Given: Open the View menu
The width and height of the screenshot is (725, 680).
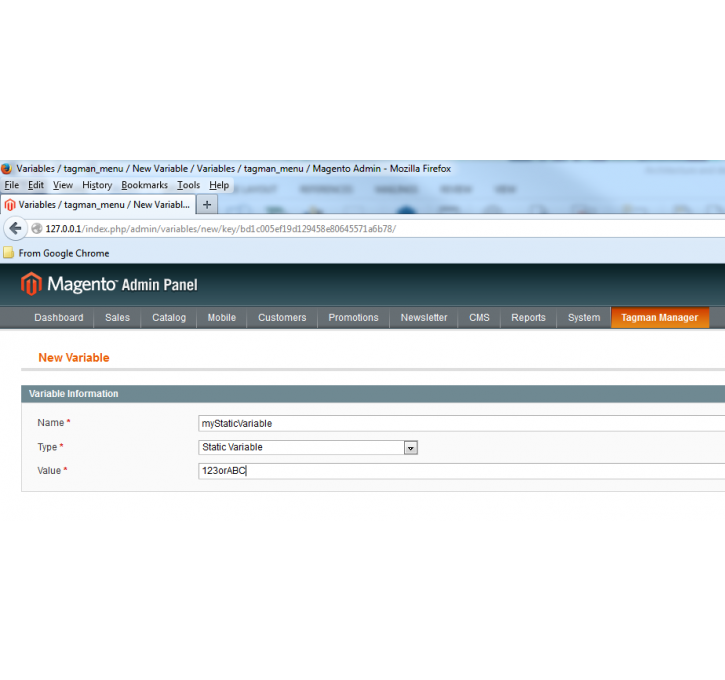Looking at the screenshot, I should coord(63,185).
